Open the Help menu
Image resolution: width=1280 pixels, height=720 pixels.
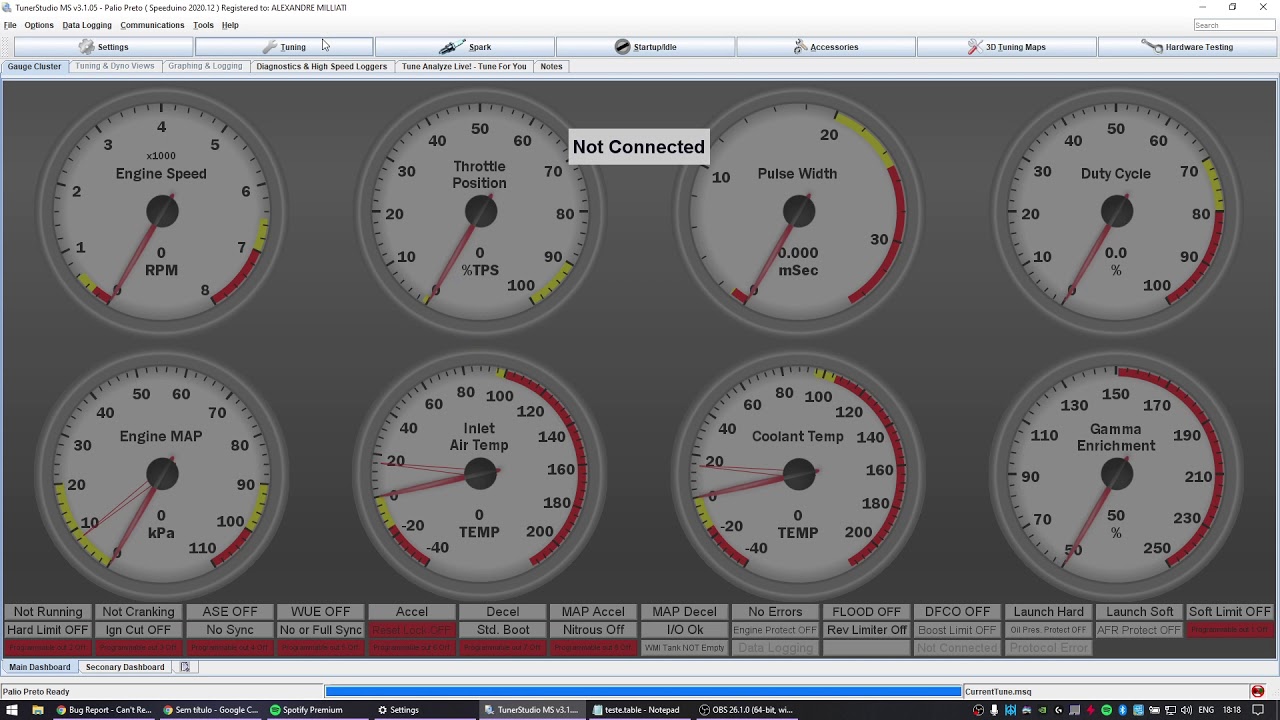coord(230,25)
